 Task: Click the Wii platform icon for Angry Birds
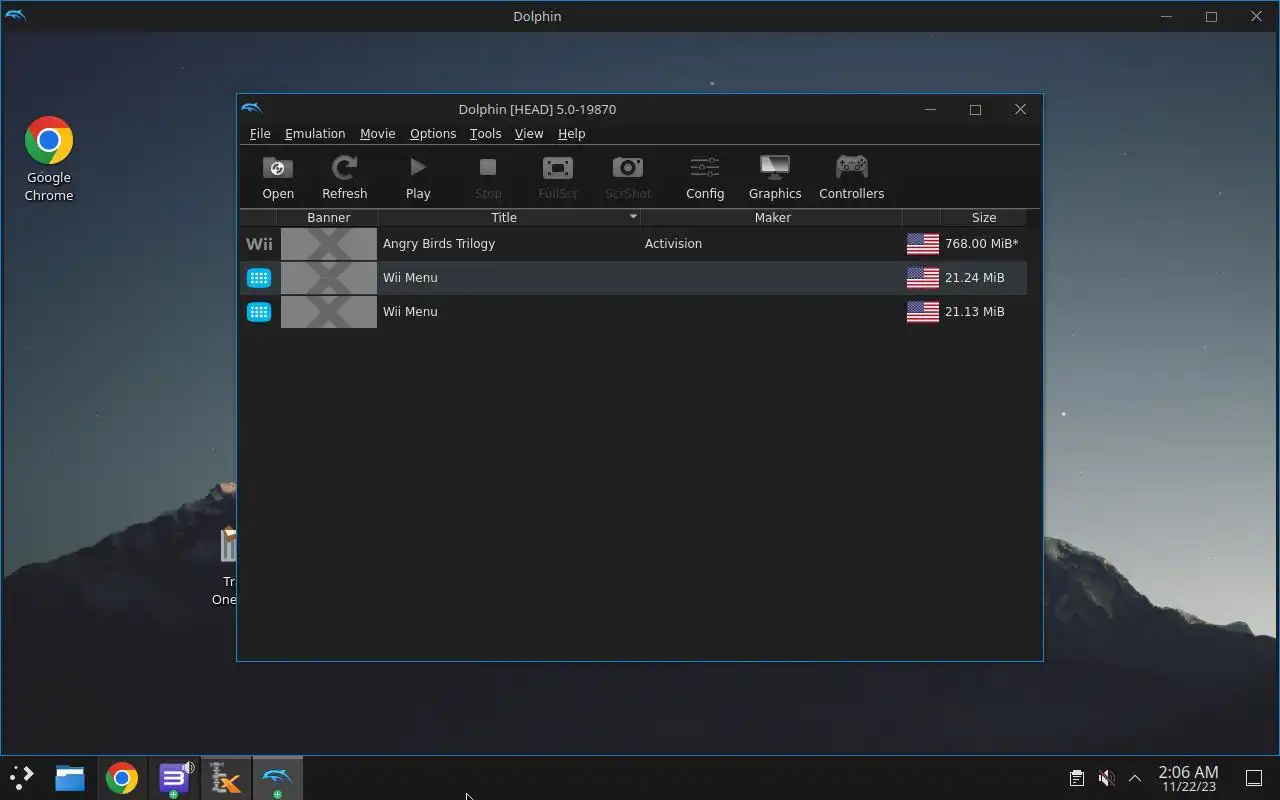(259, 244)
